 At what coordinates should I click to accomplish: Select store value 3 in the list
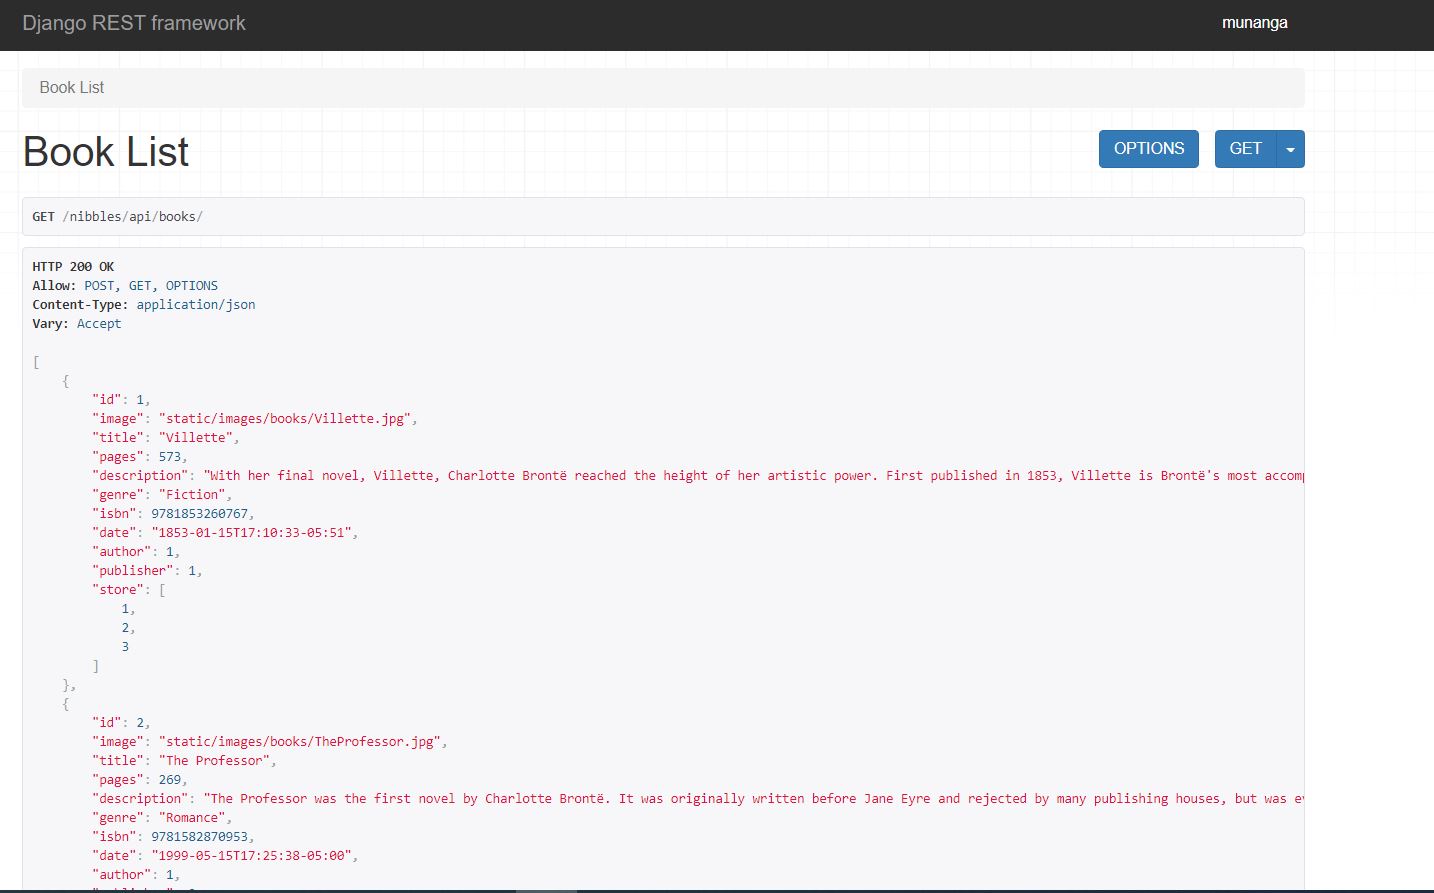[x=125, y=647]
